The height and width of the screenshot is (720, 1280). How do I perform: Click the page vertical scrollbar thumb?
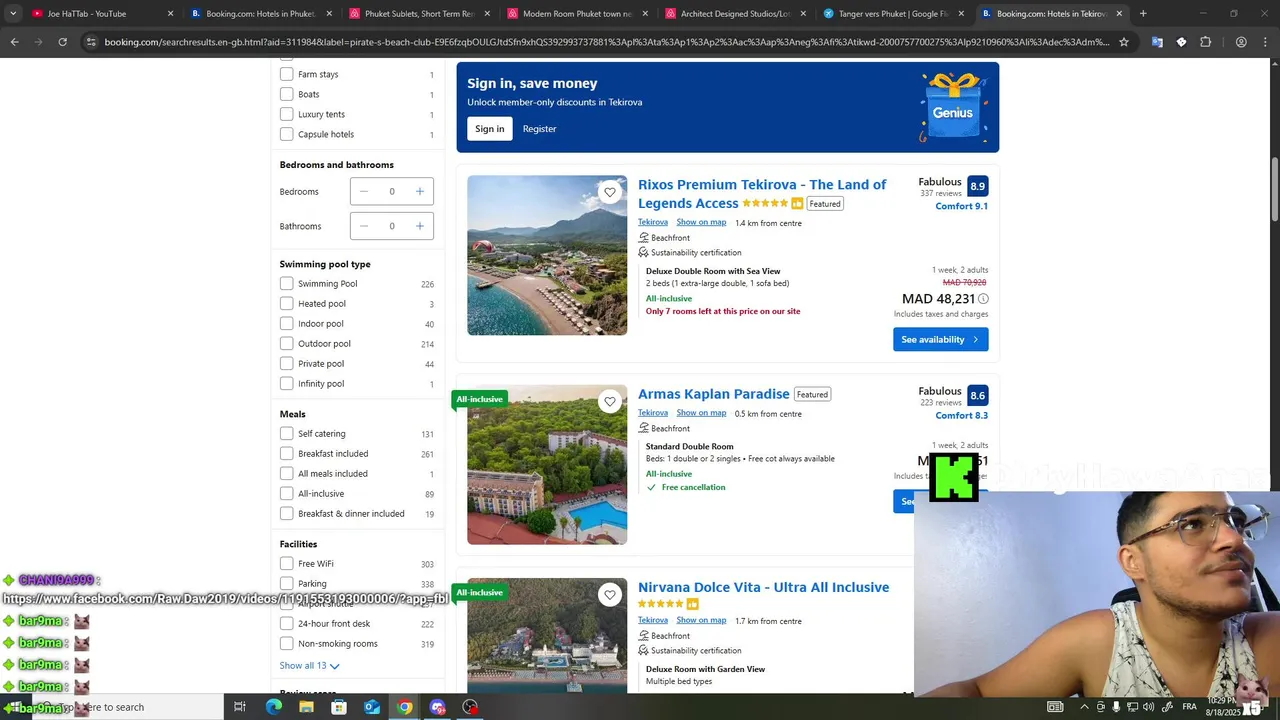point(1274,190)
